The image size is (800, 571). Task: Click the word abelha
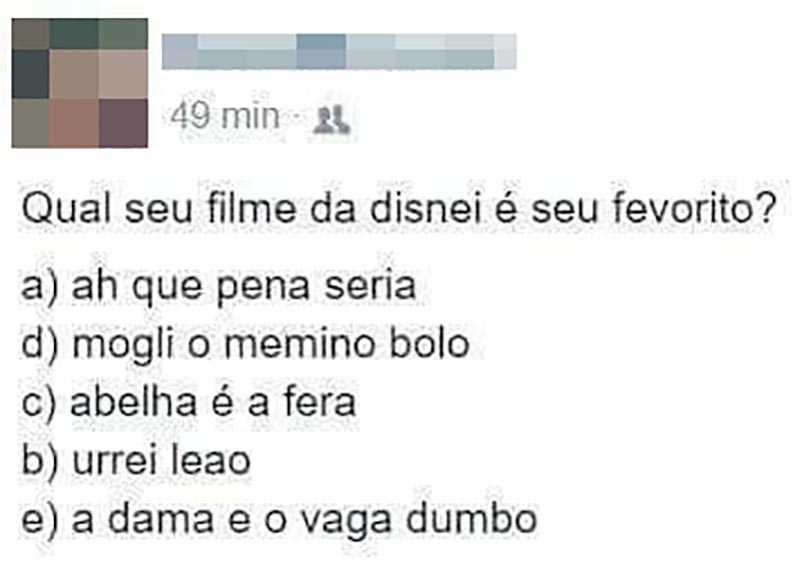[x=133, y=402]
